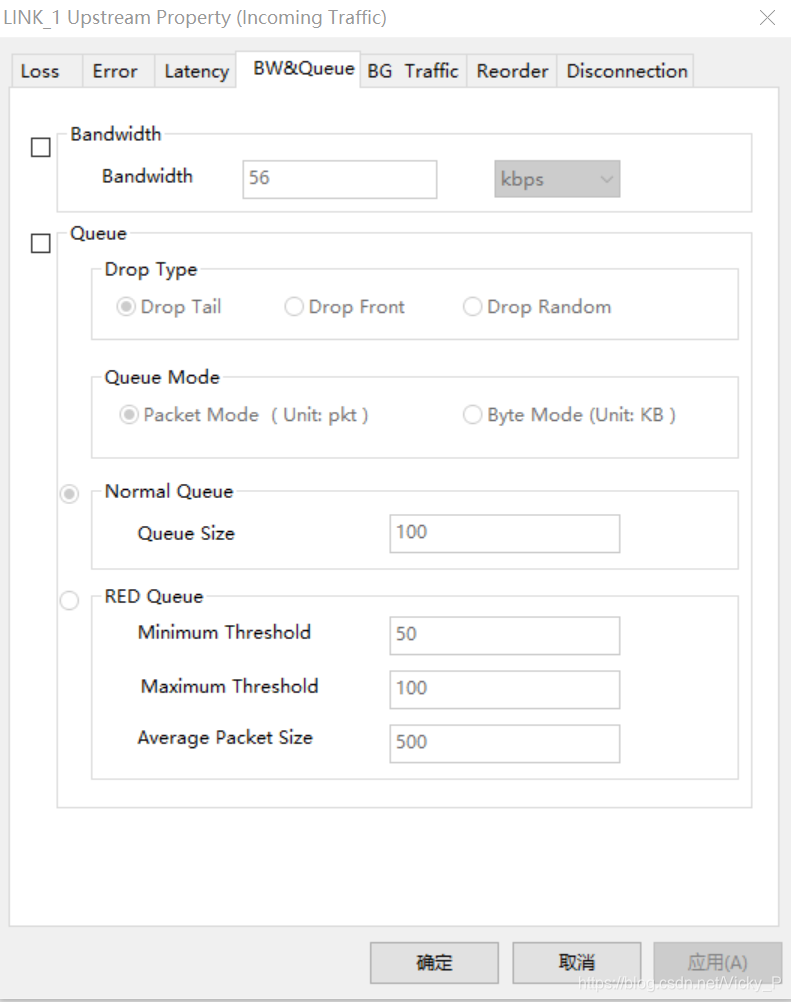
Task: Click the Minimum Threshold label
Action: coord(224,632)
